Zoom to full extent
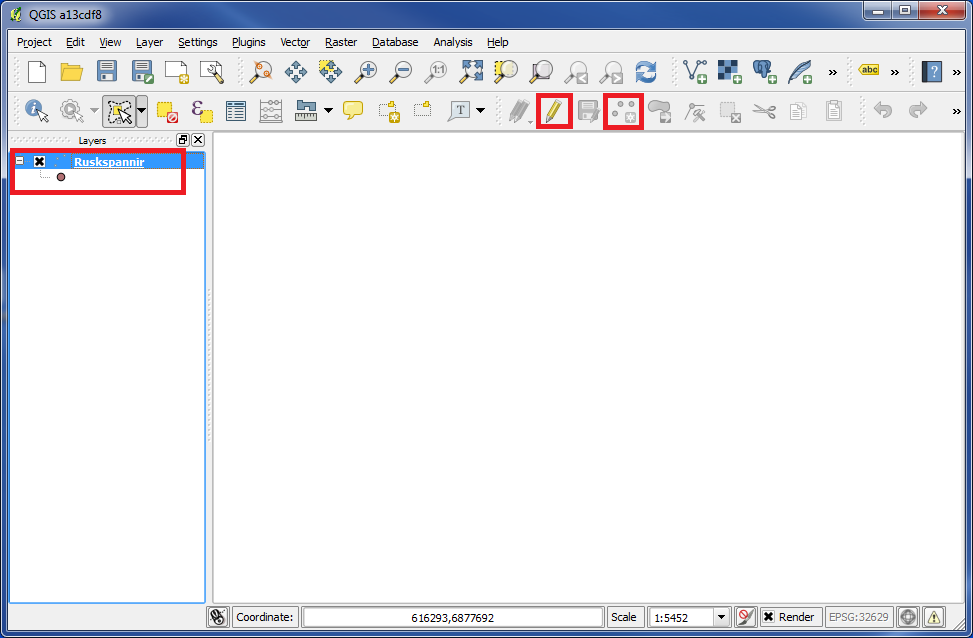Screen dimensions: 973x638 [471, 71]
